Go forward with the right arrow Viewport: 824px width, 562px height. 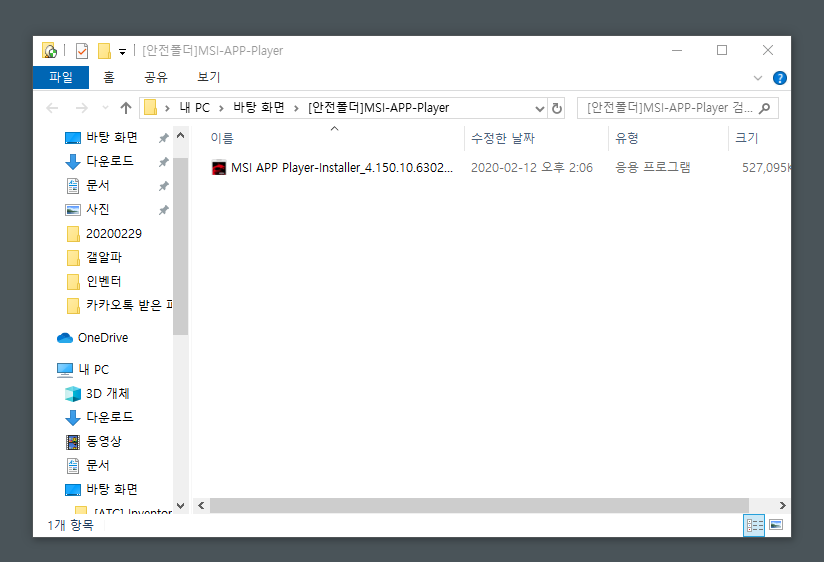pos(81,108)
